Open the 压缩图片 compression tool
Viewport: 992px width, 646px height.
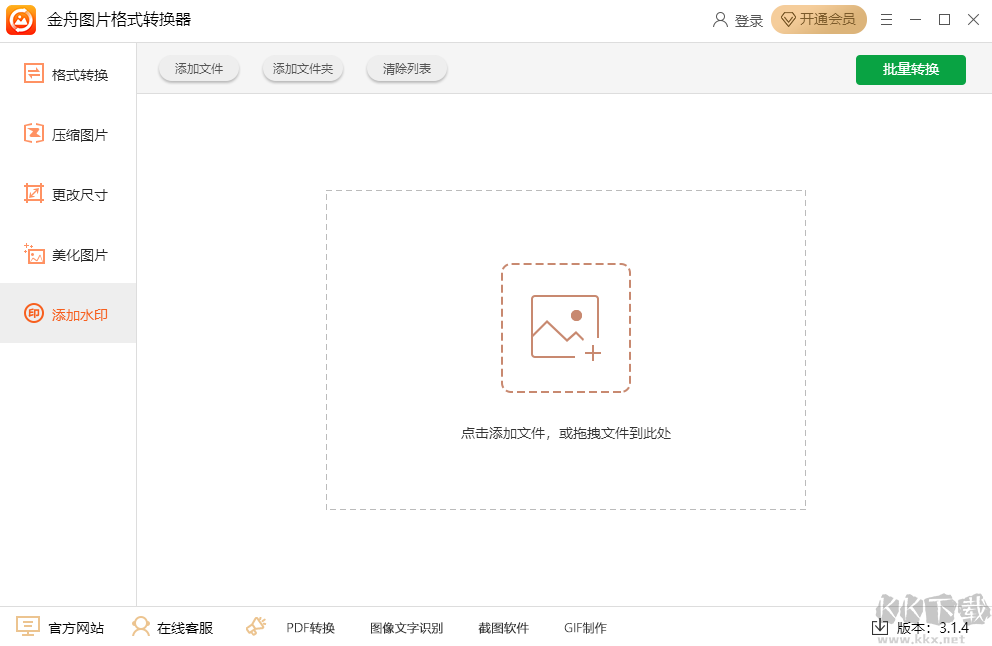pos(67,133)
